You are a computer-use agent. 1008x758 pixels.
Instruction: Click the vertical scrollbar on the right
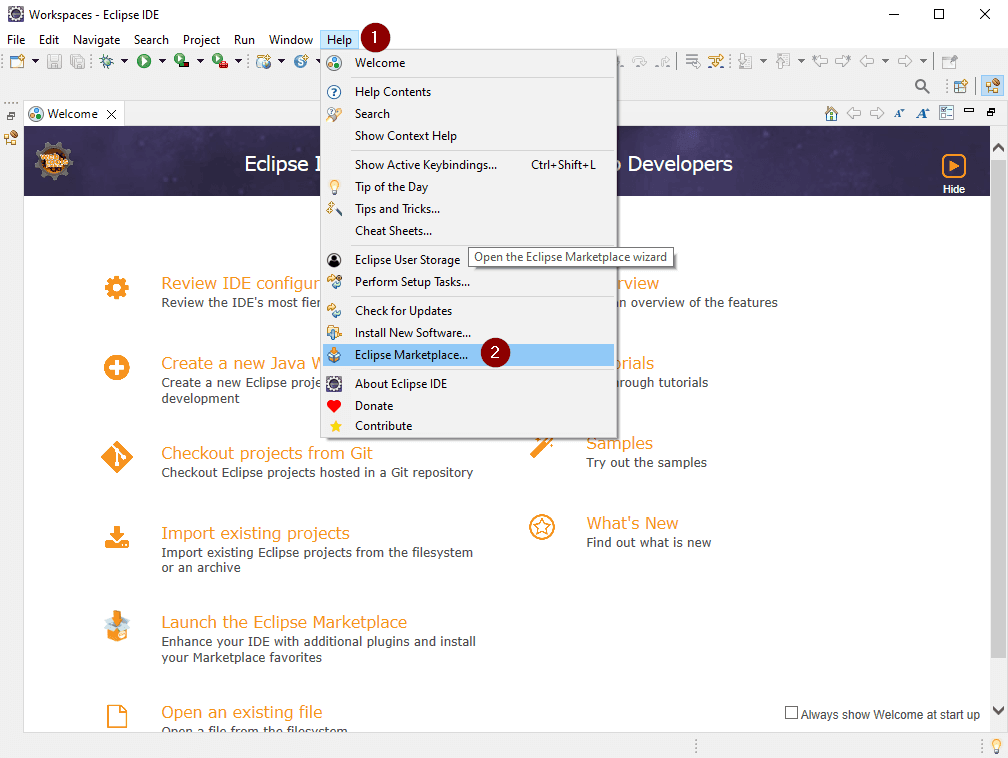click(997, 400)
